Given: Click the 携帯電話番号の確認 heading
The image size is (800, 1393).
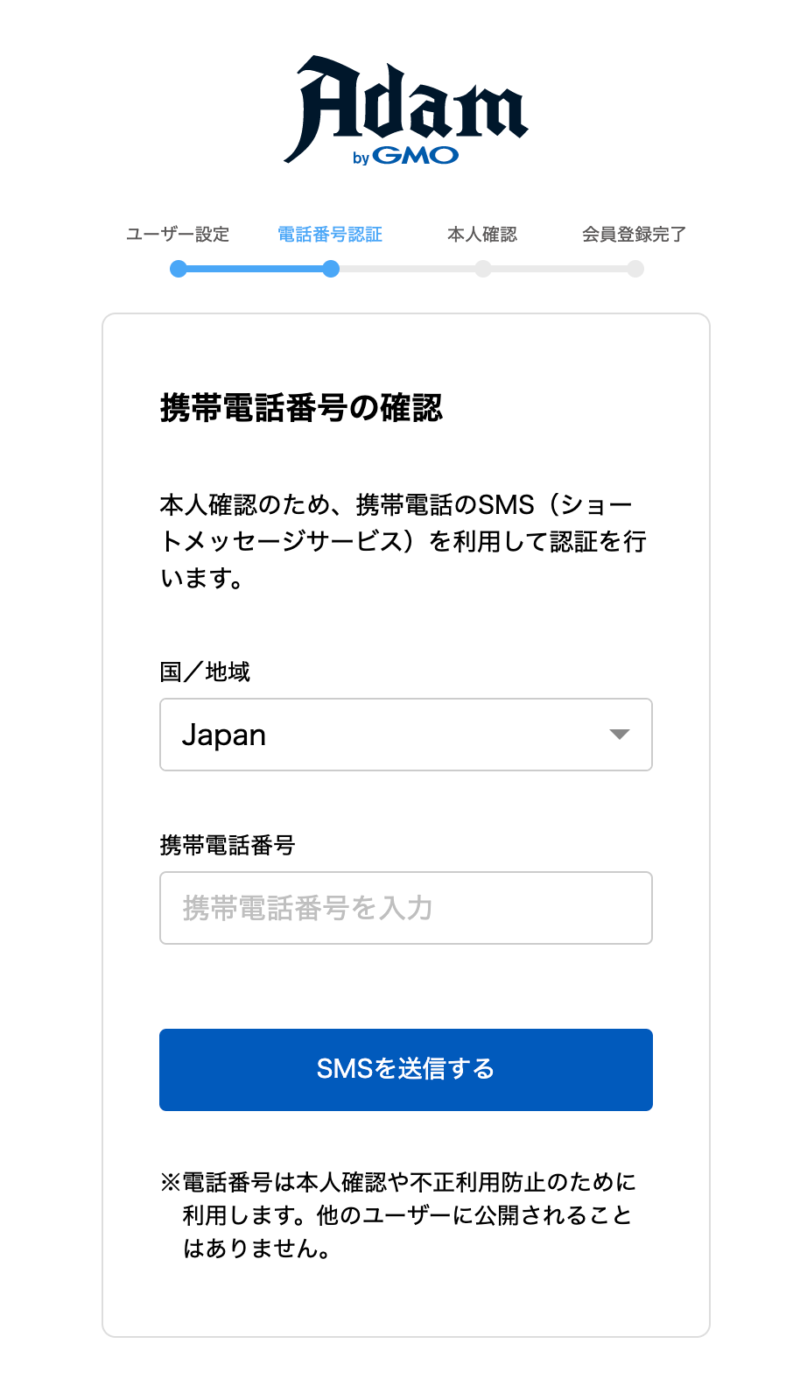Looking at the screenshot, I should (x=301, y=409).
